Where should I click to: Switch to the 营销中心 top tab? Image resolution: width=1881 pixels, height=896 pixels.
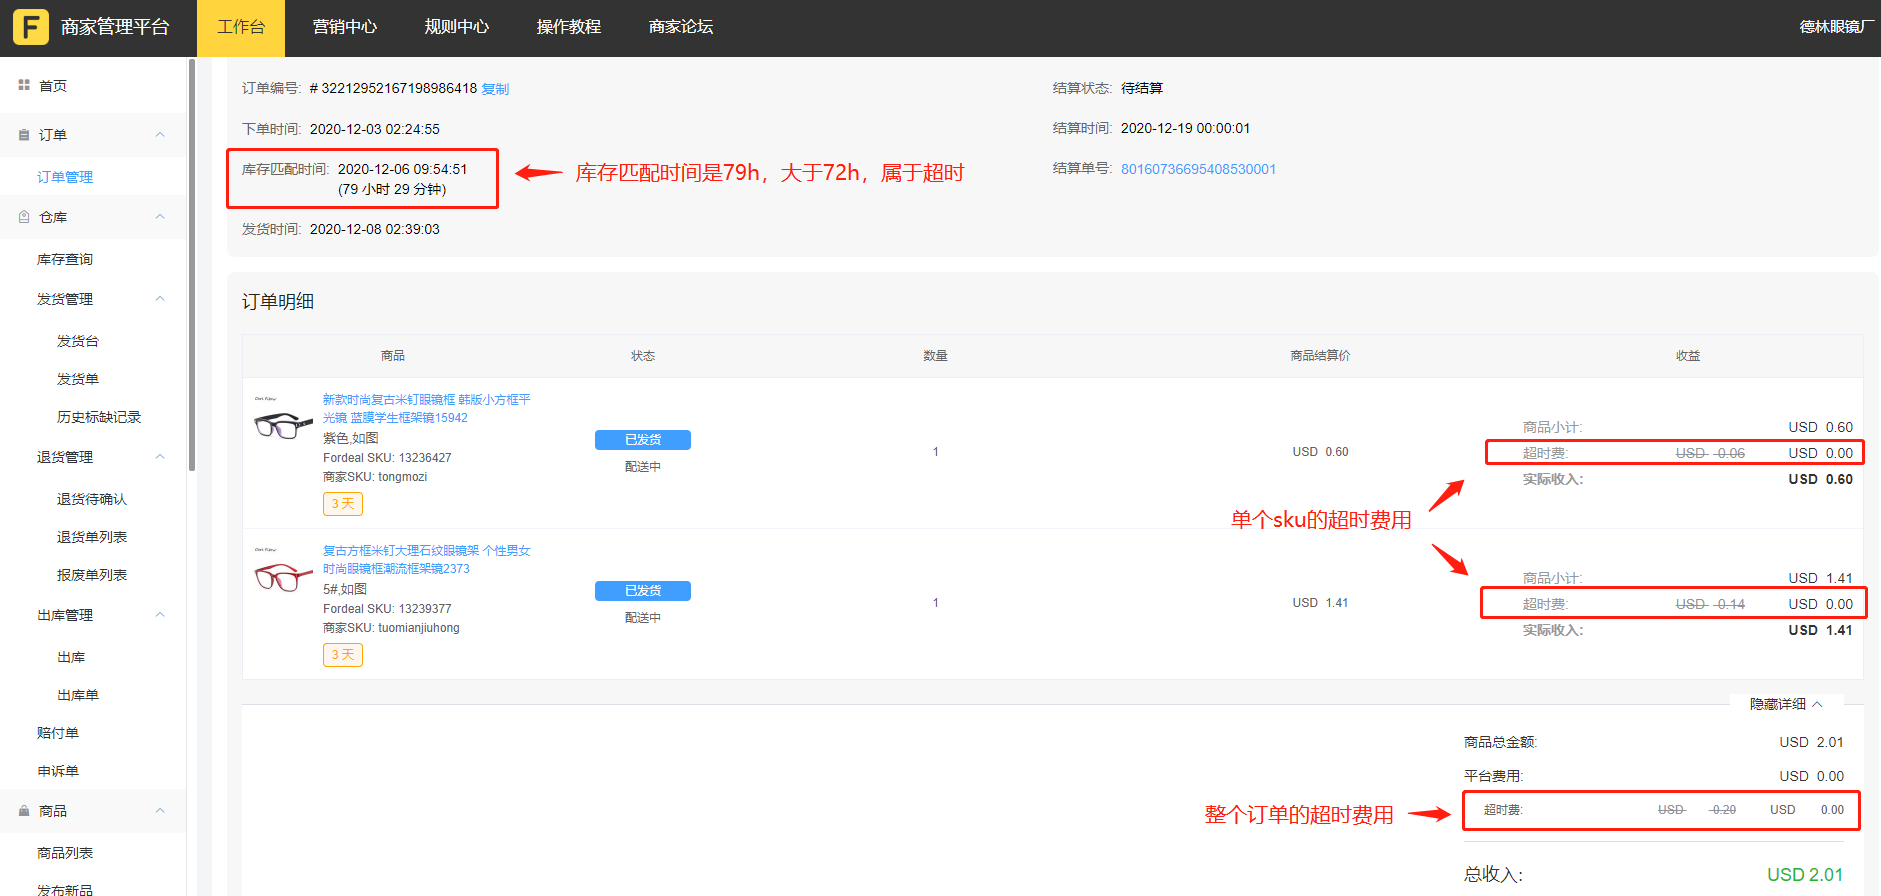click(x=344, y=27)
